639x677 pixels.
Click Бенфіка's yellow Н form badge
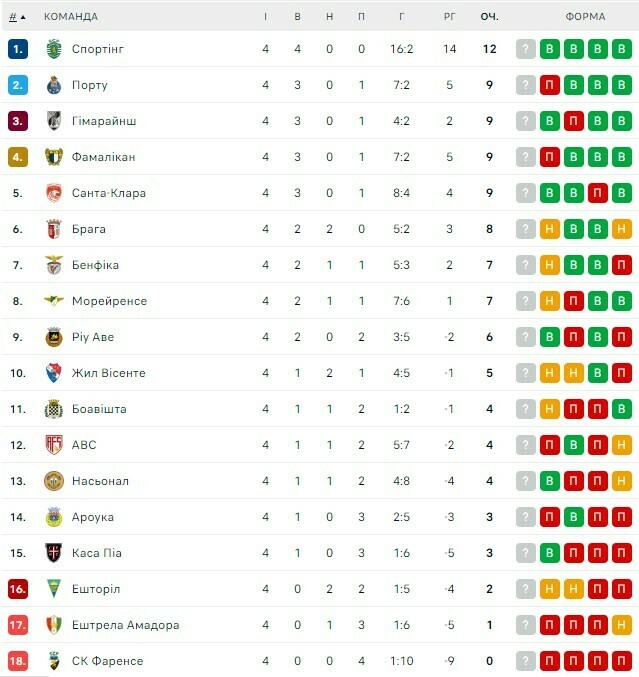549,265
